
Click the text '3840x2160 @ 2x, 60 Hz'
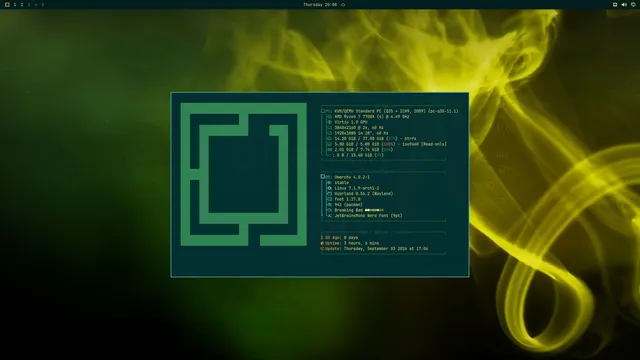[x=359, y=127]
